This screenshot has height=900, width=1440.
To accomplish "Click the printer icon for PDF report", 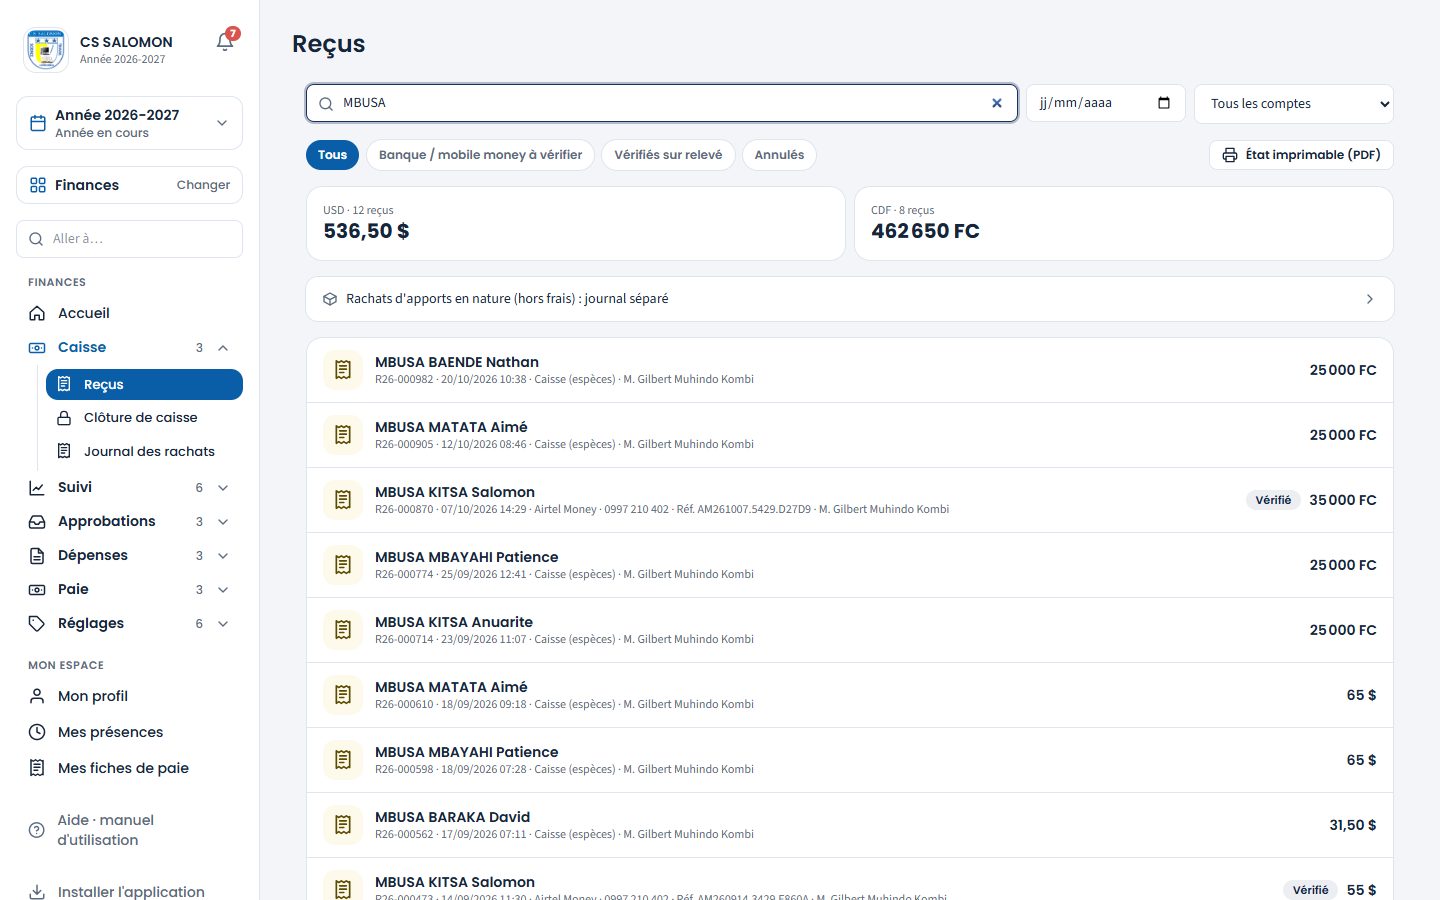I will (1230, 155).
